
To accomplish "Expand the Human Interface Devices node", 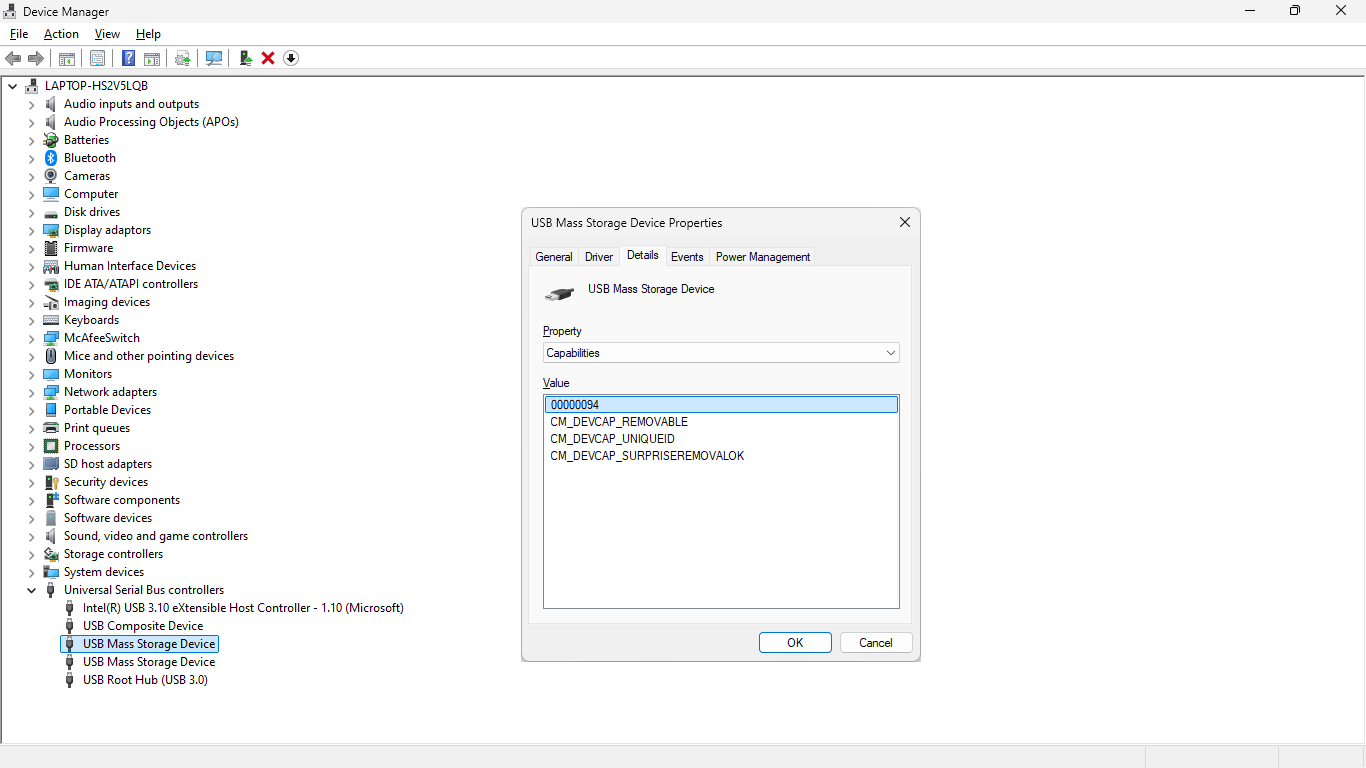I will 32,266.
